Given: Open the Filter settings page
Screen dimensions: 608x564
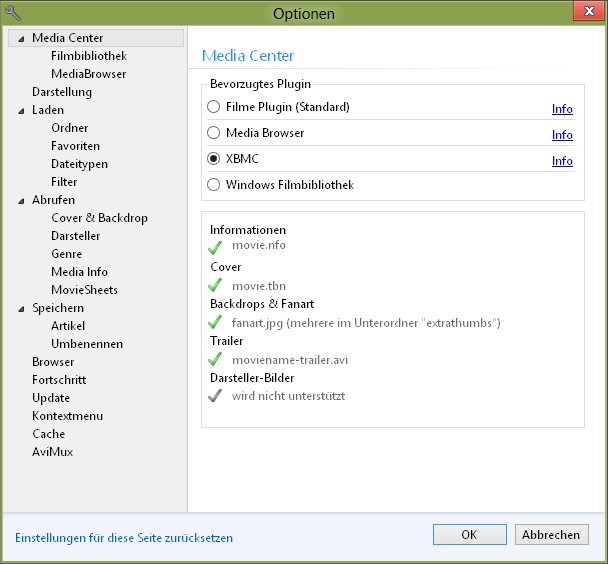Looking at the screenshot, I should click(x=64, y=182).
